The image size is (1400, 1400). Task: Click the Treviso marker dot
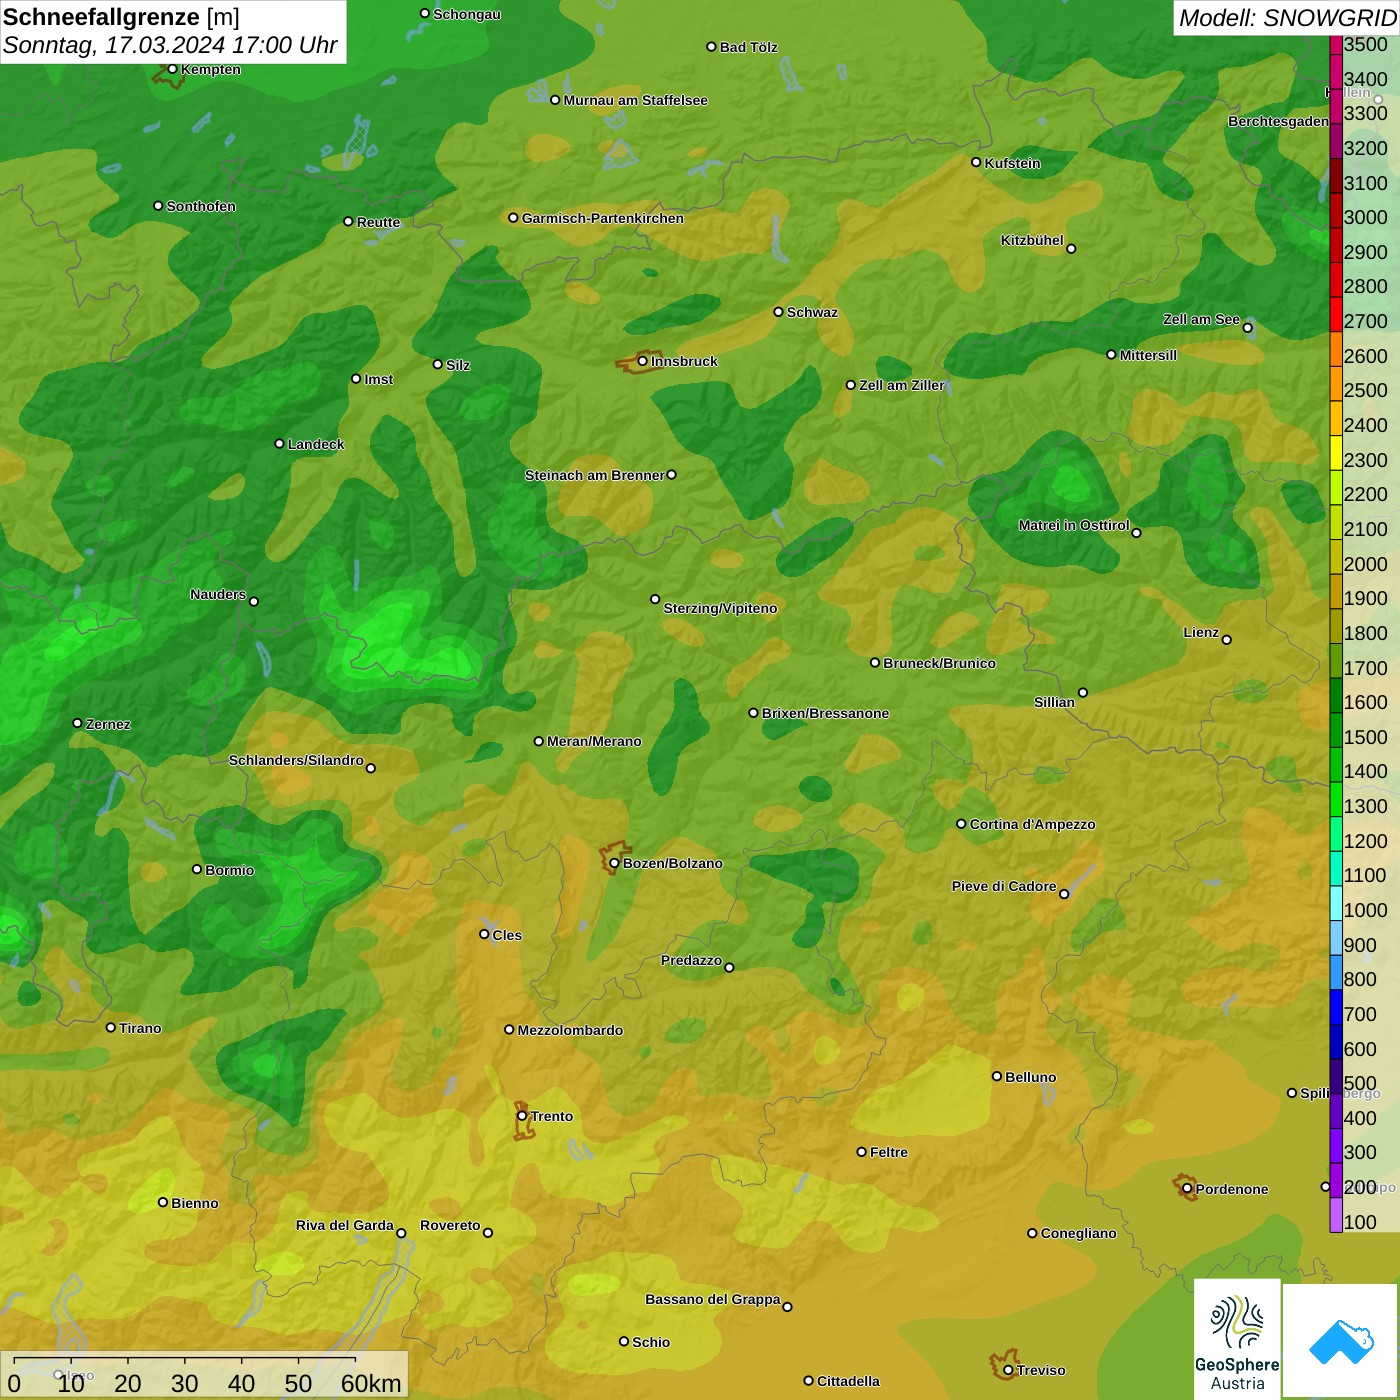(x=1008, y=1370)
